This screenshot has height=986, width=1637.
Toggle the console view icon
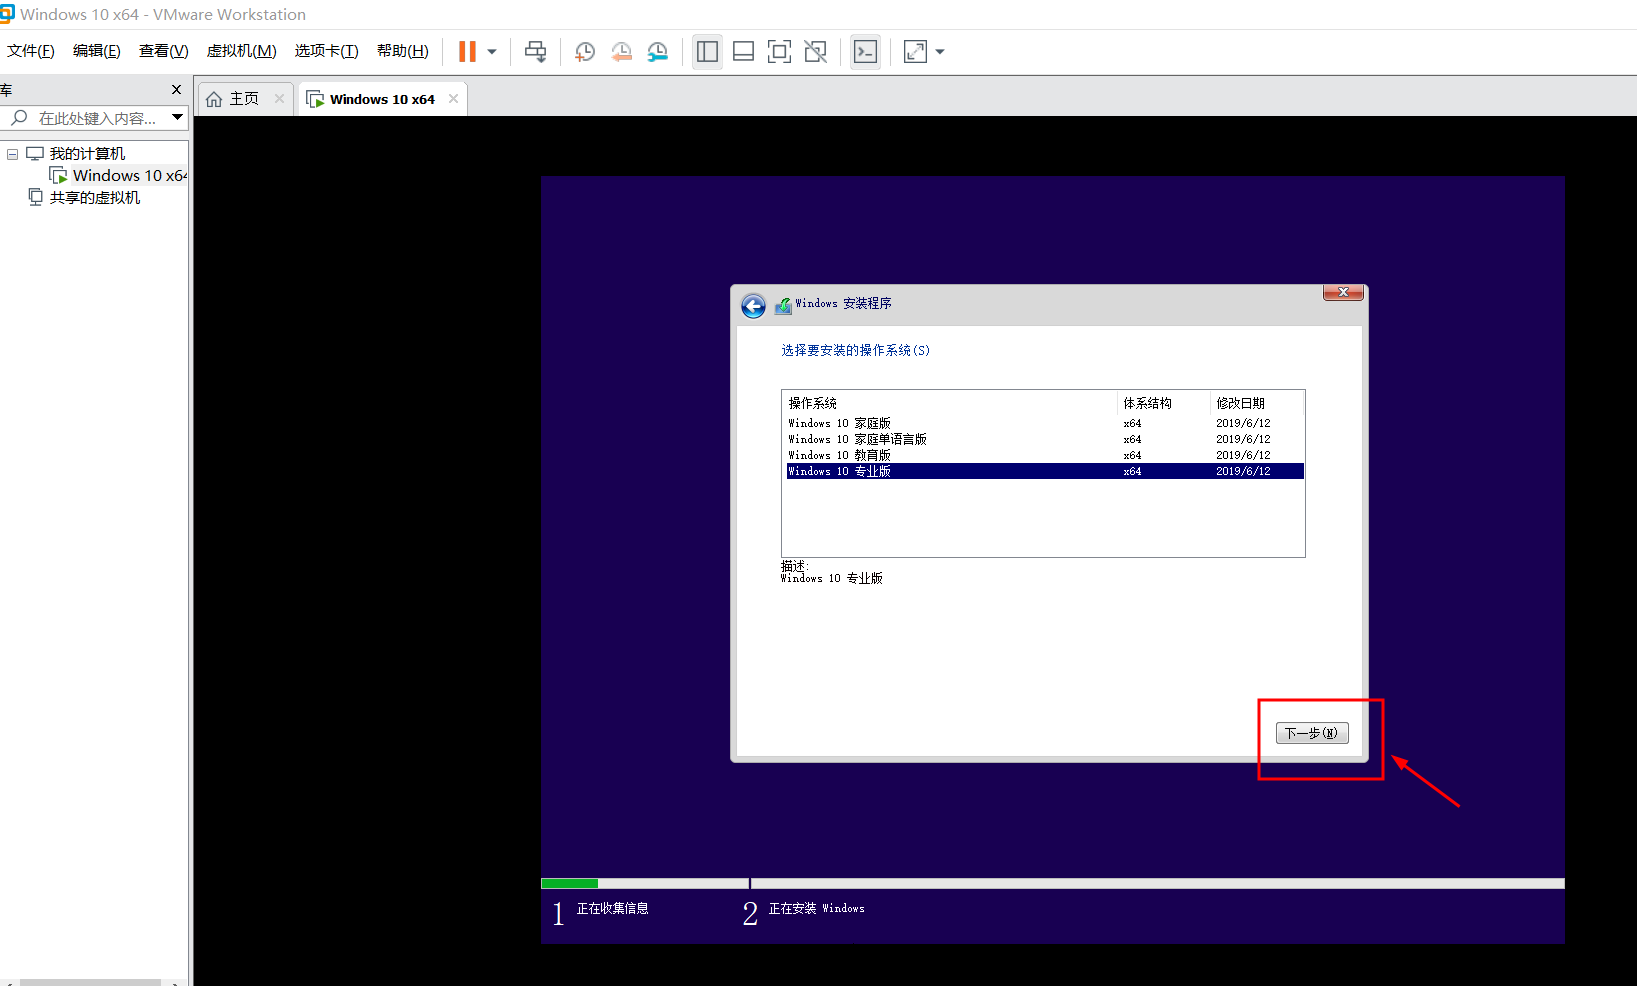(x=865, y=52)
